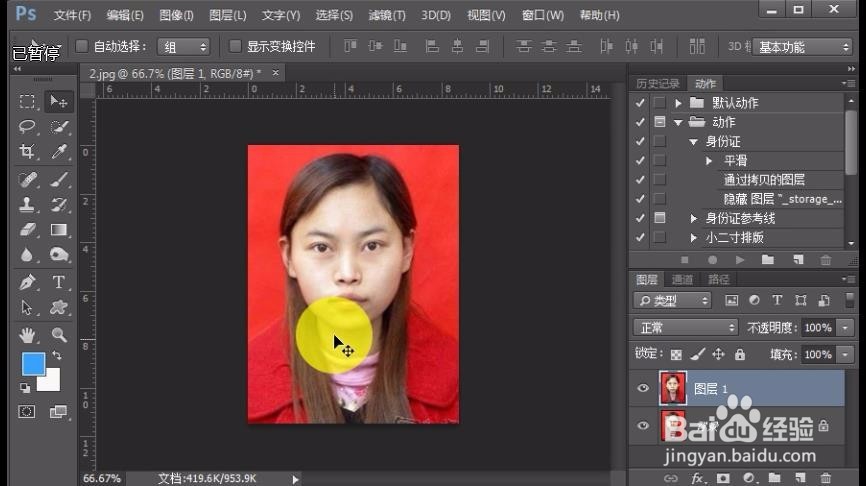Delete the selected action with trash icon
Image resolution: width=866 pixels, height=486 pixels.
(826, 260)
